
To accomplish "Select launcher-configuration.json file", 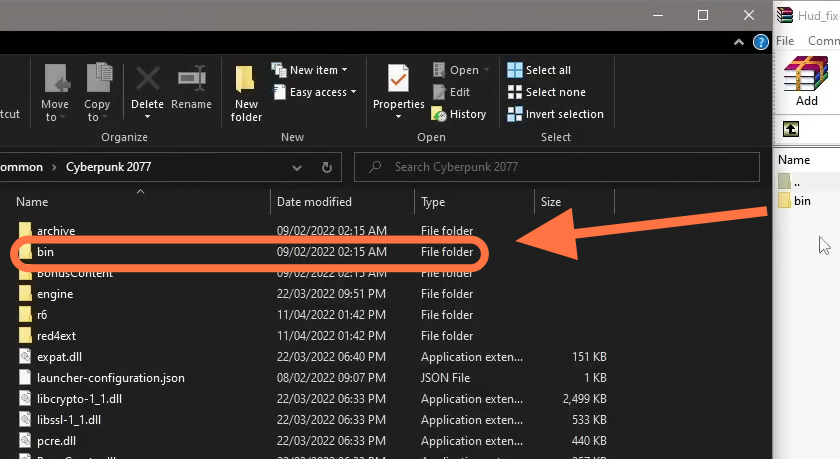I will point(111,378).
